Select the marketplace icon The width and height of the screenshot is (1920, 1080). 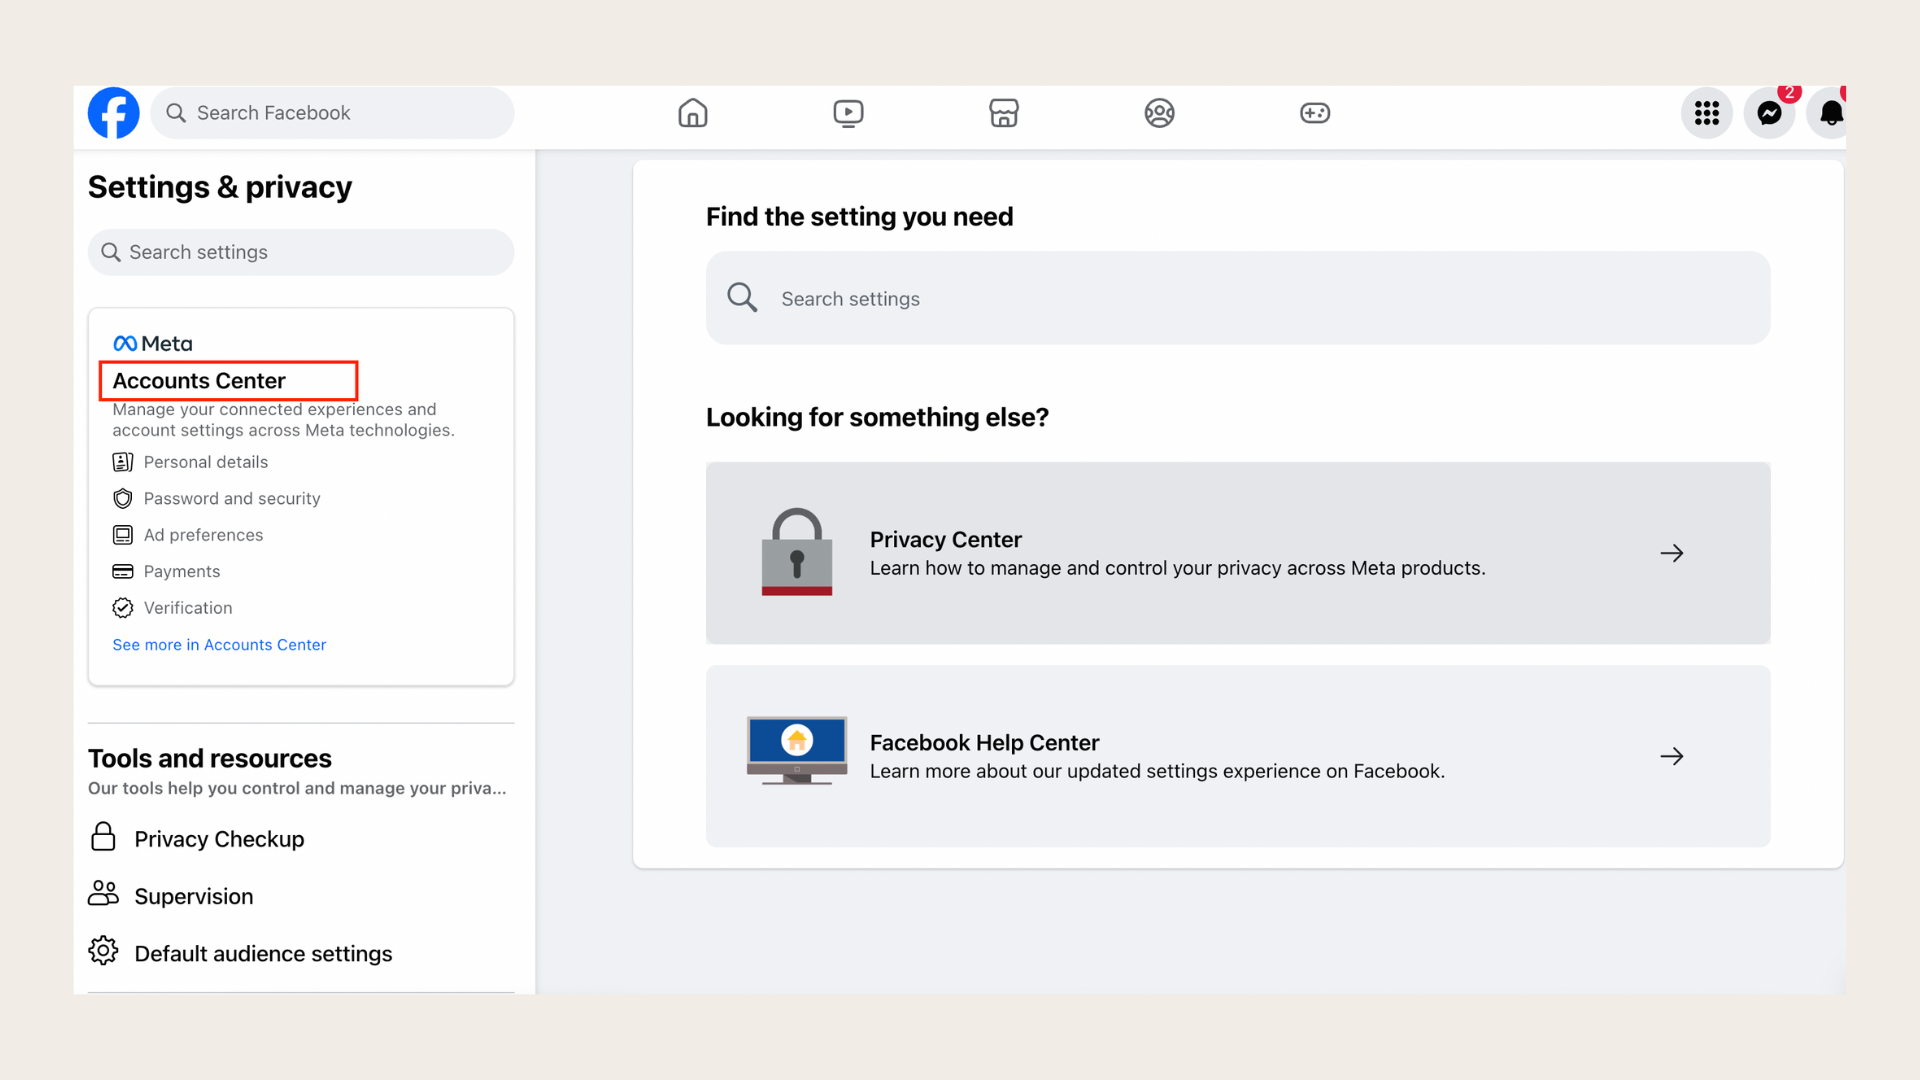click(1004, 111)
